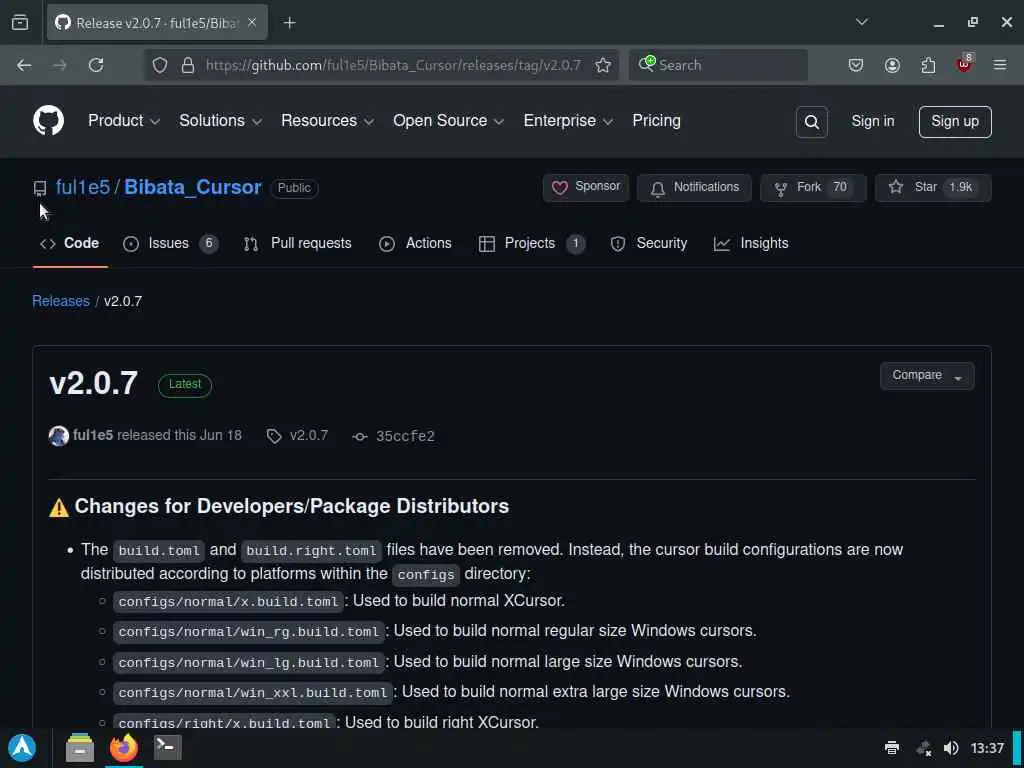1024x768 pixels.
Task: Click the commit icon beside 35ccfe2
Action: (x=360, y=437)
